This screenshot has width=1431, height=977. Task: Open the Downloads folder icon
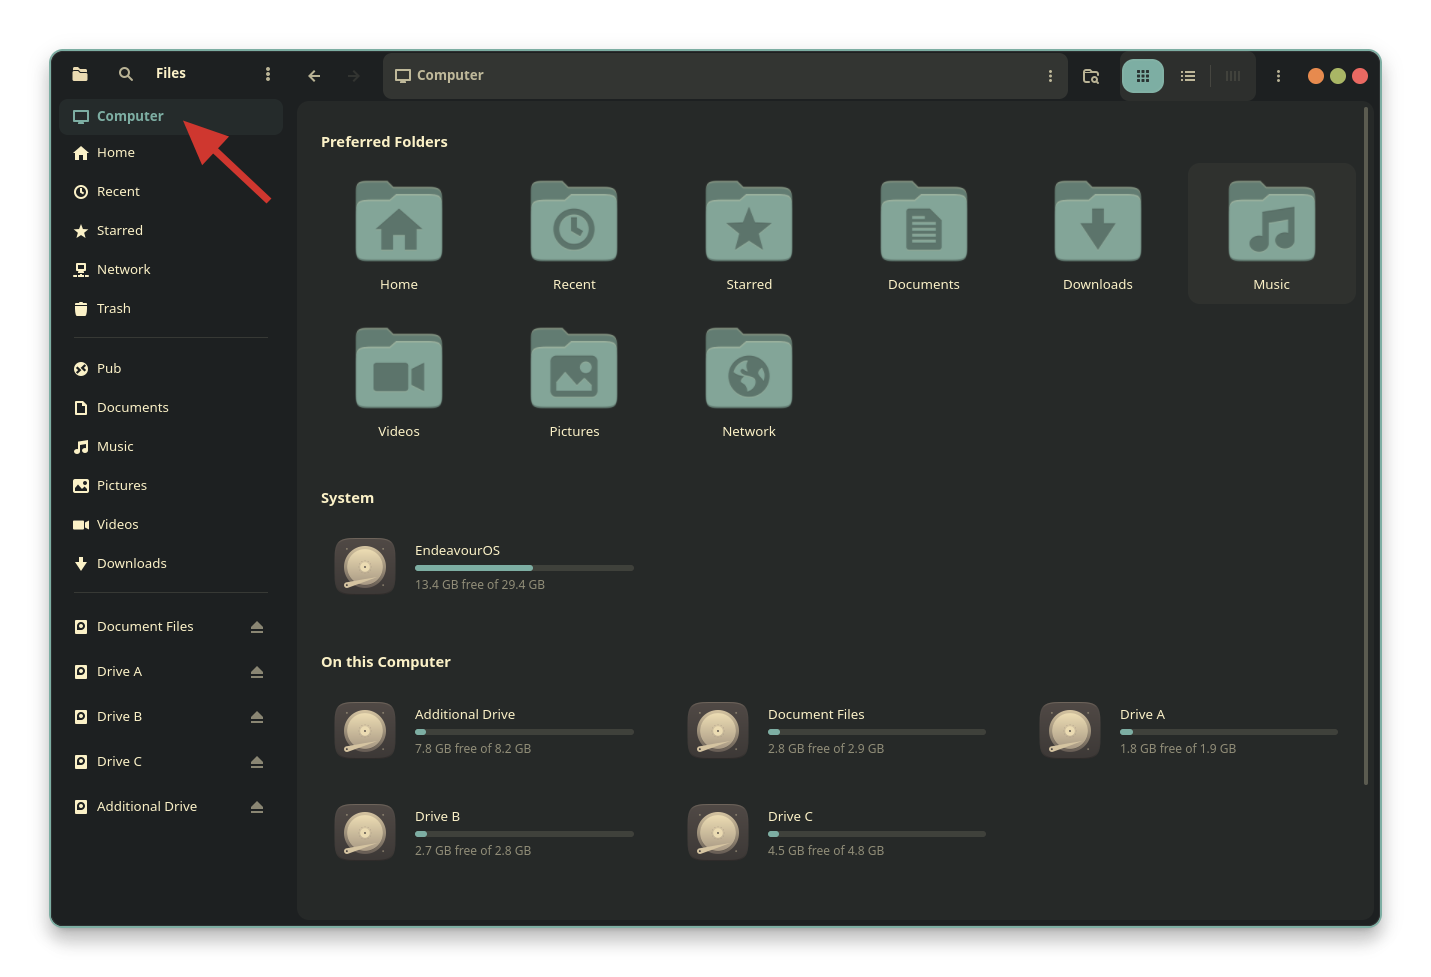click(1098, 222)
